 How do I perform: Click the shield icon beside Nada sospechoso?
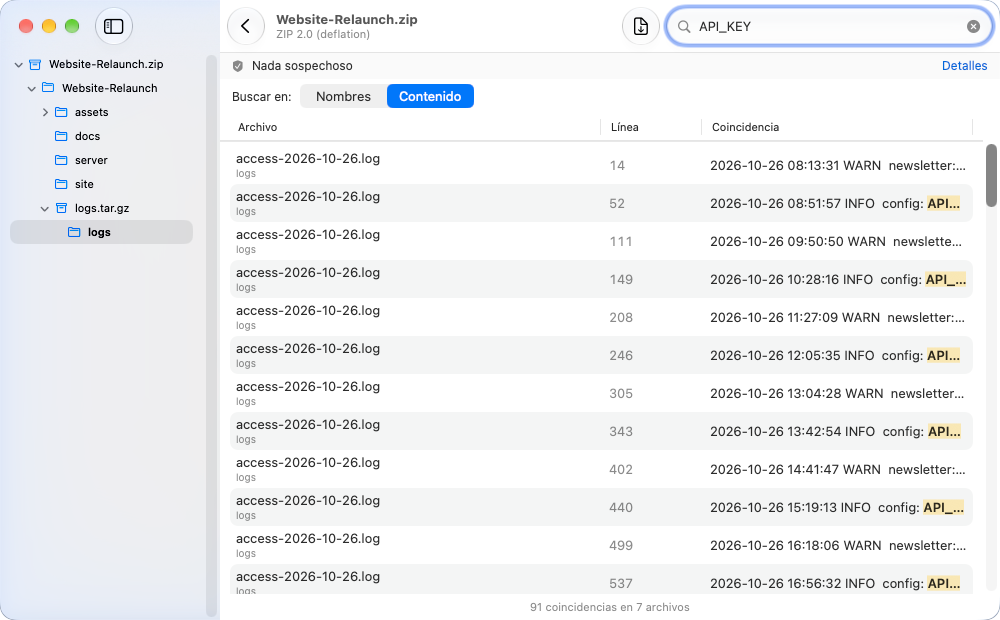tap(238, 66)
